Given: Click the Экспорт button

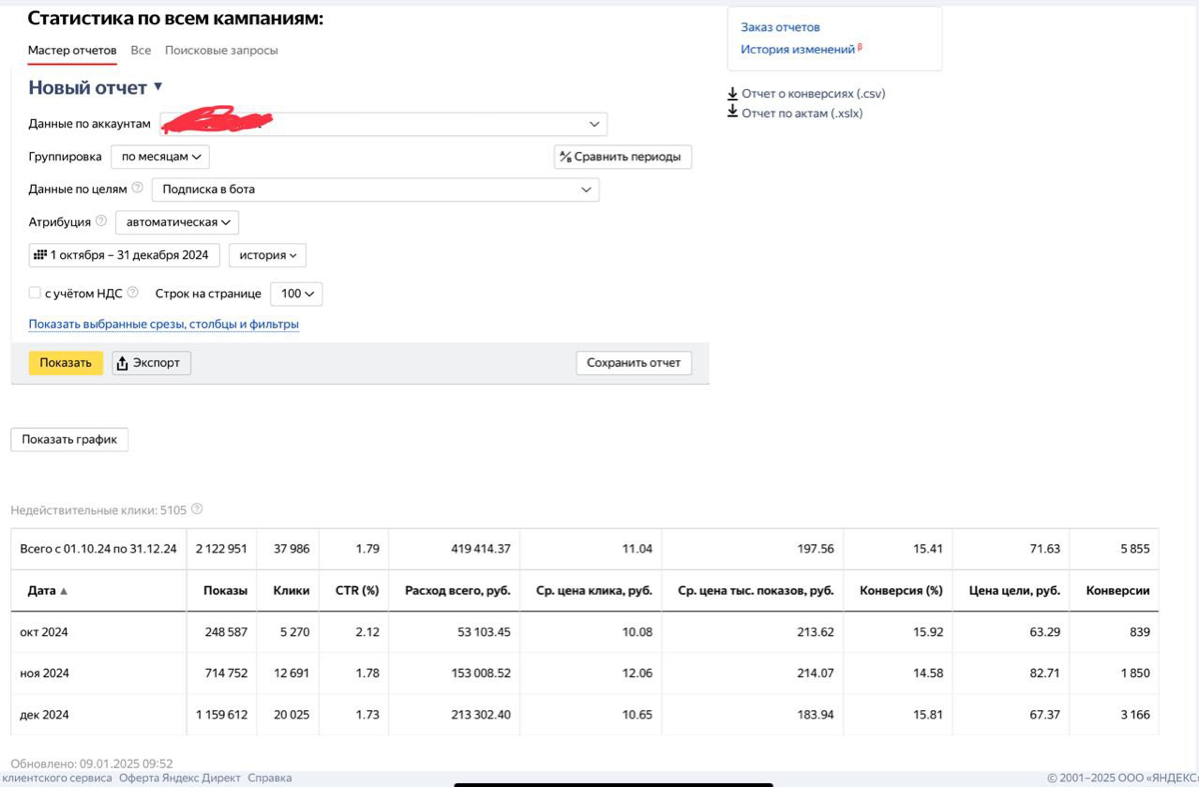Looking at the screenshot, I should pyautogui.click(x=151, y=363).
